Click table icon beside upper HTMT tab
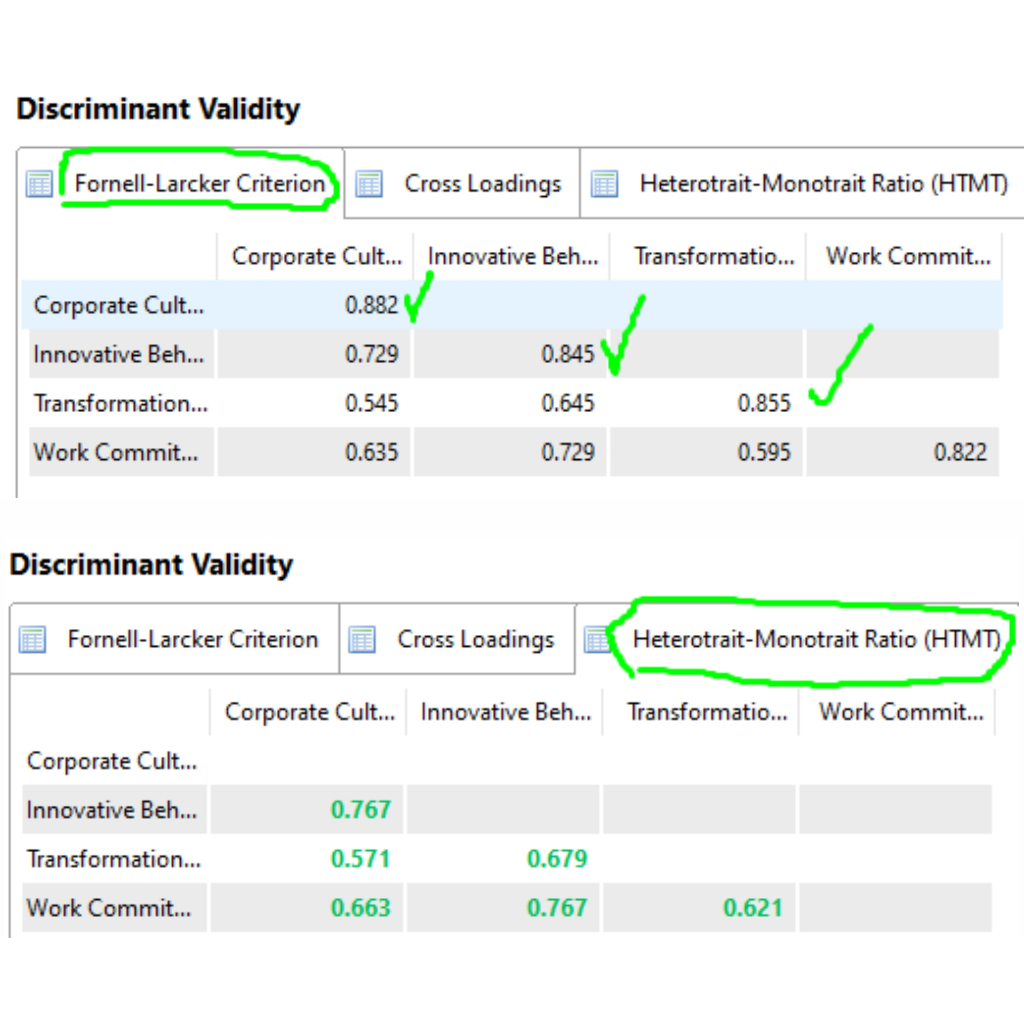This screenshot has width=1024, height=1024. click(604, 184)
